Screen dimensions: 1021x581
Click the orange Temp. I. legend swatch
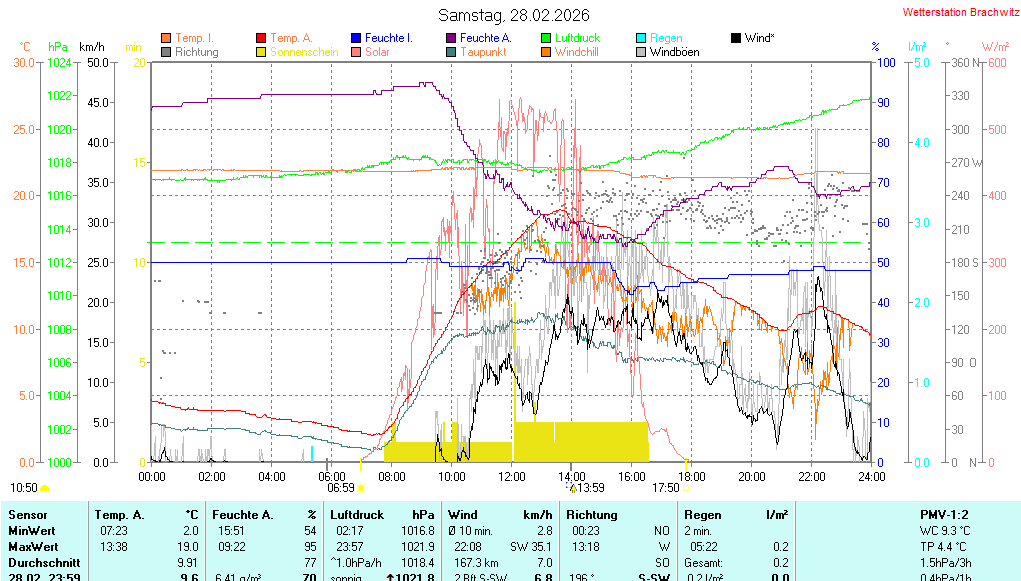pyautogui.click(x=166, y=38)
